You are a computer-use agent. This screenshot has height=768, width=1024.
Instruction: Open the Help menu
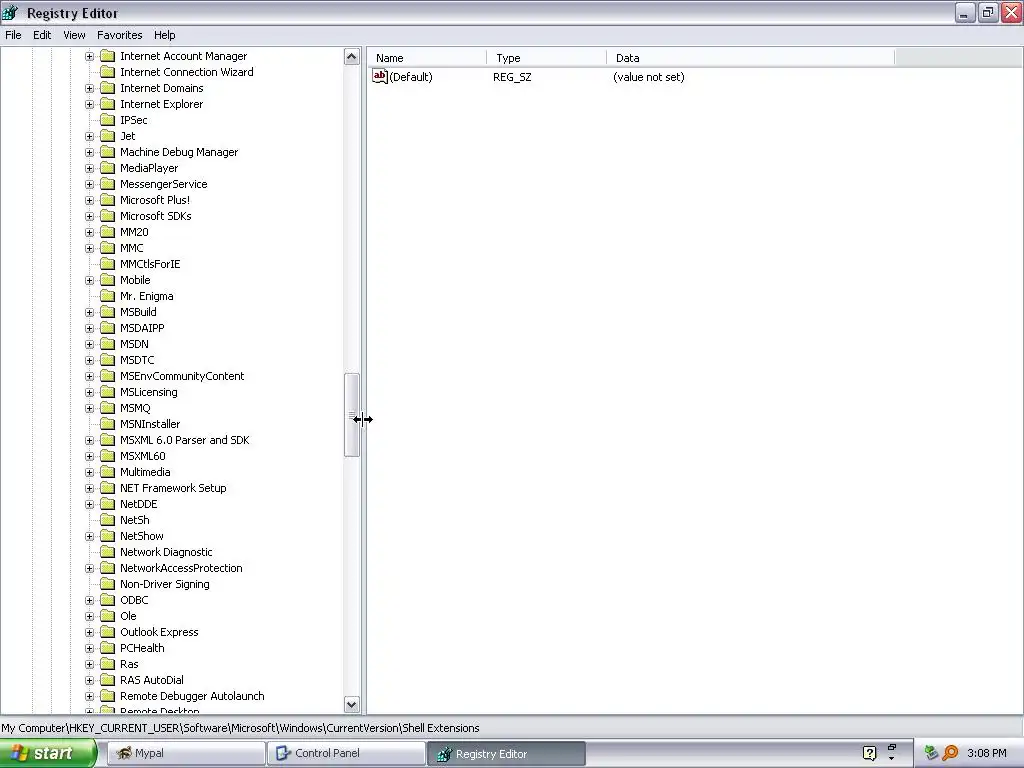point(165,35)
